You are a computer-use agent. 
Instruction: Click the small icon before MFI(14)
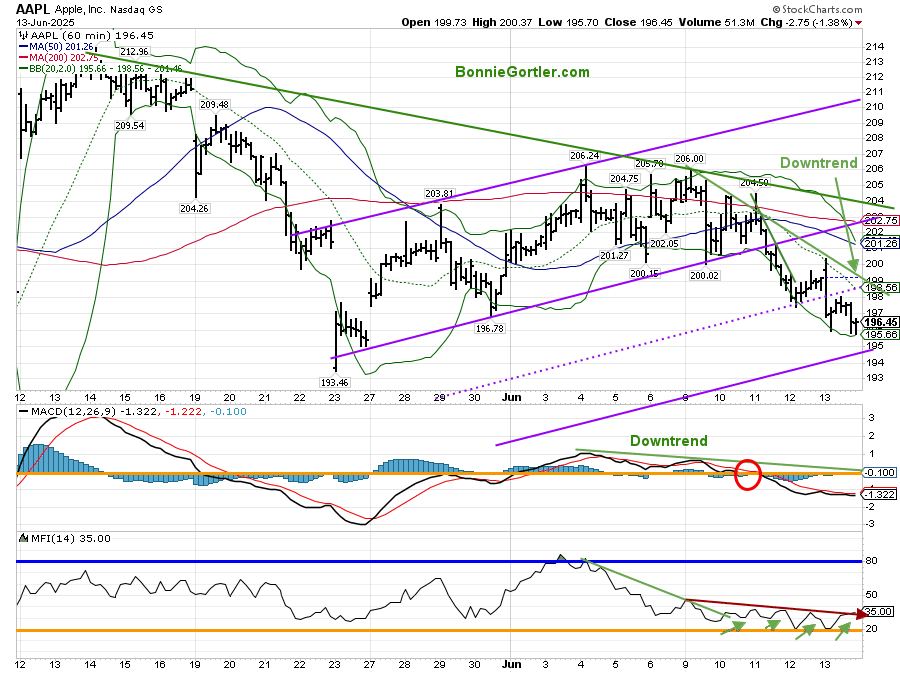[x=24, y=538]
